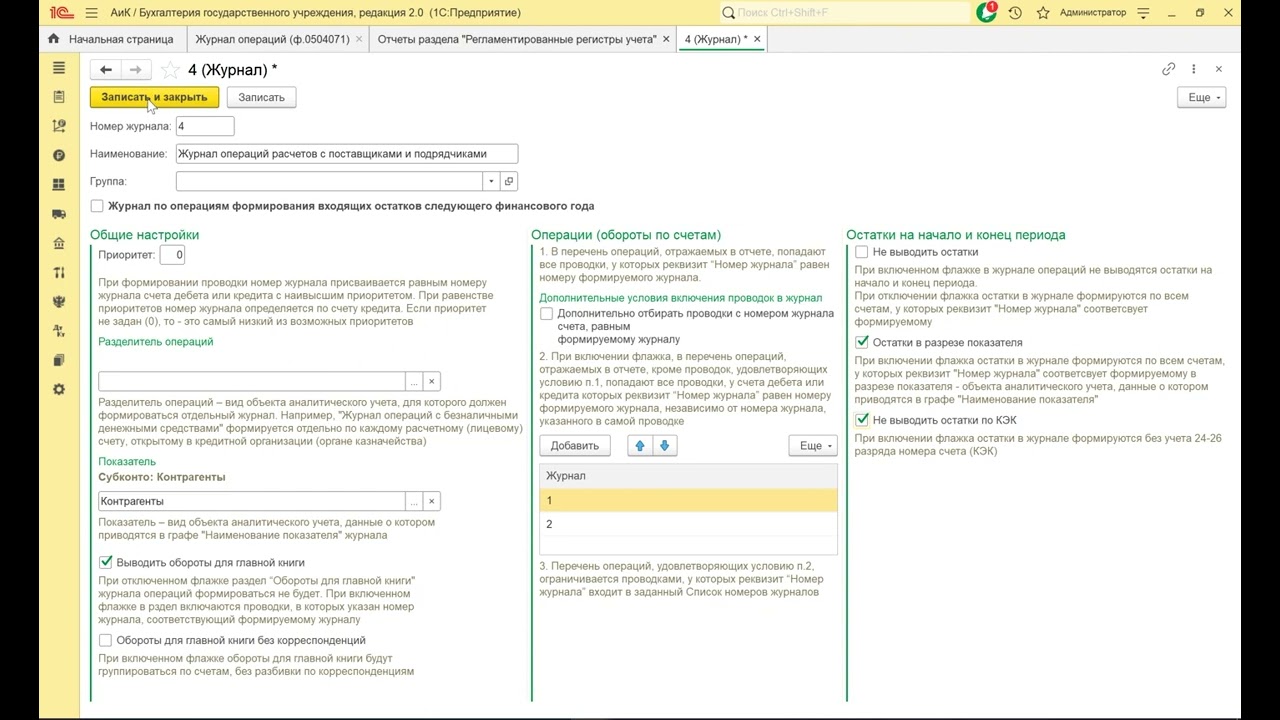Open the coat of arms section icon
Screen dimensions: 1280x720
59,301
